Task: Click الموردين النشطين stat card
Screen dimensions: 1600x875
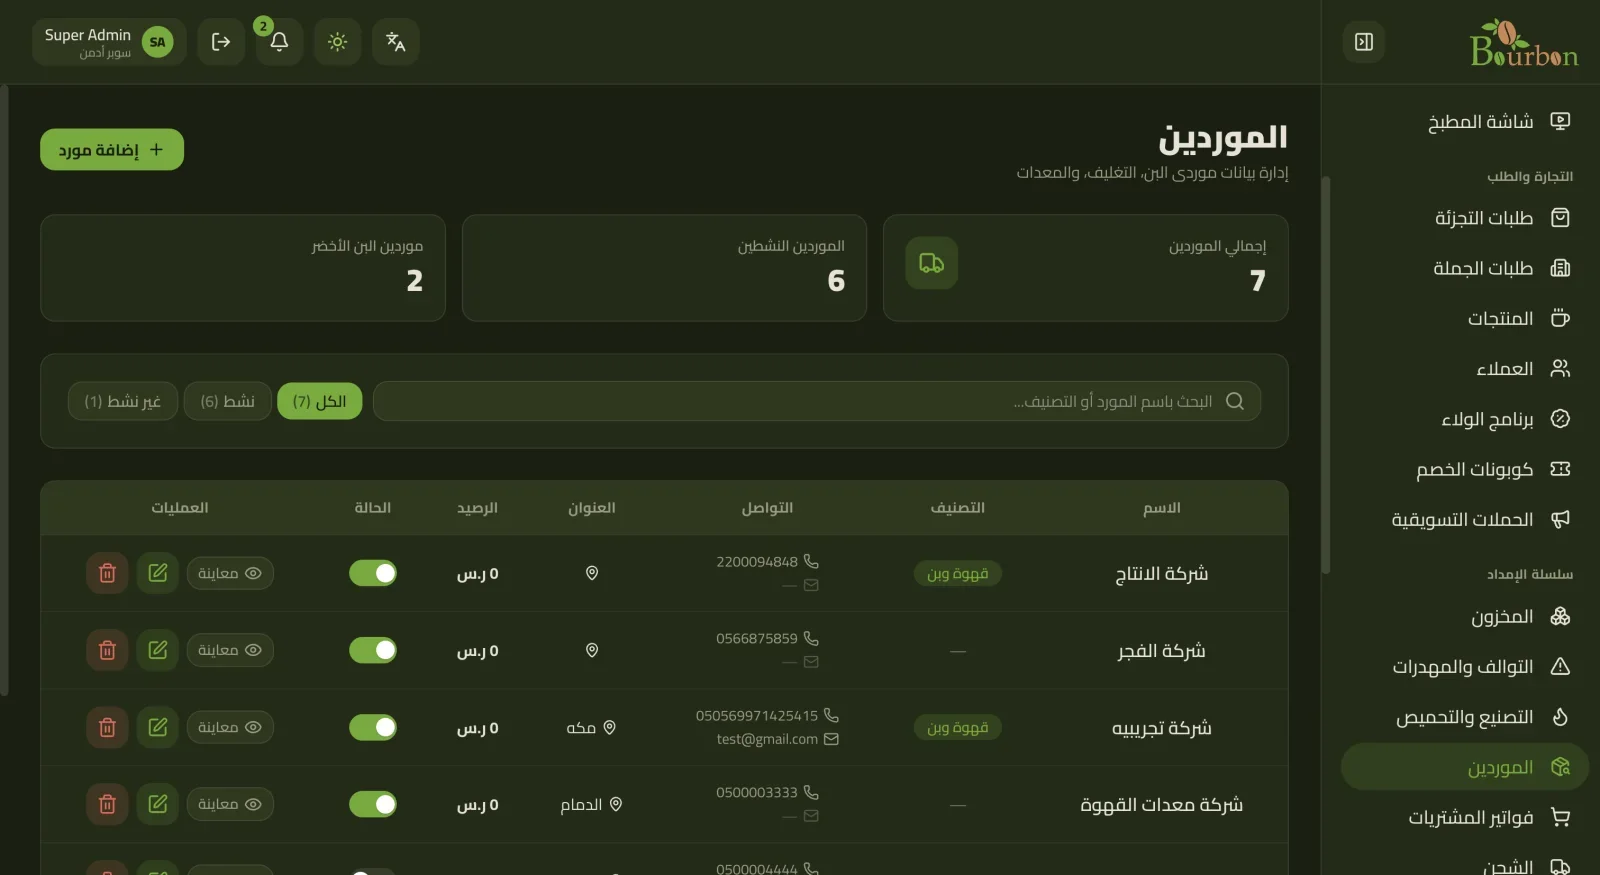Action: tap(664, 268)
